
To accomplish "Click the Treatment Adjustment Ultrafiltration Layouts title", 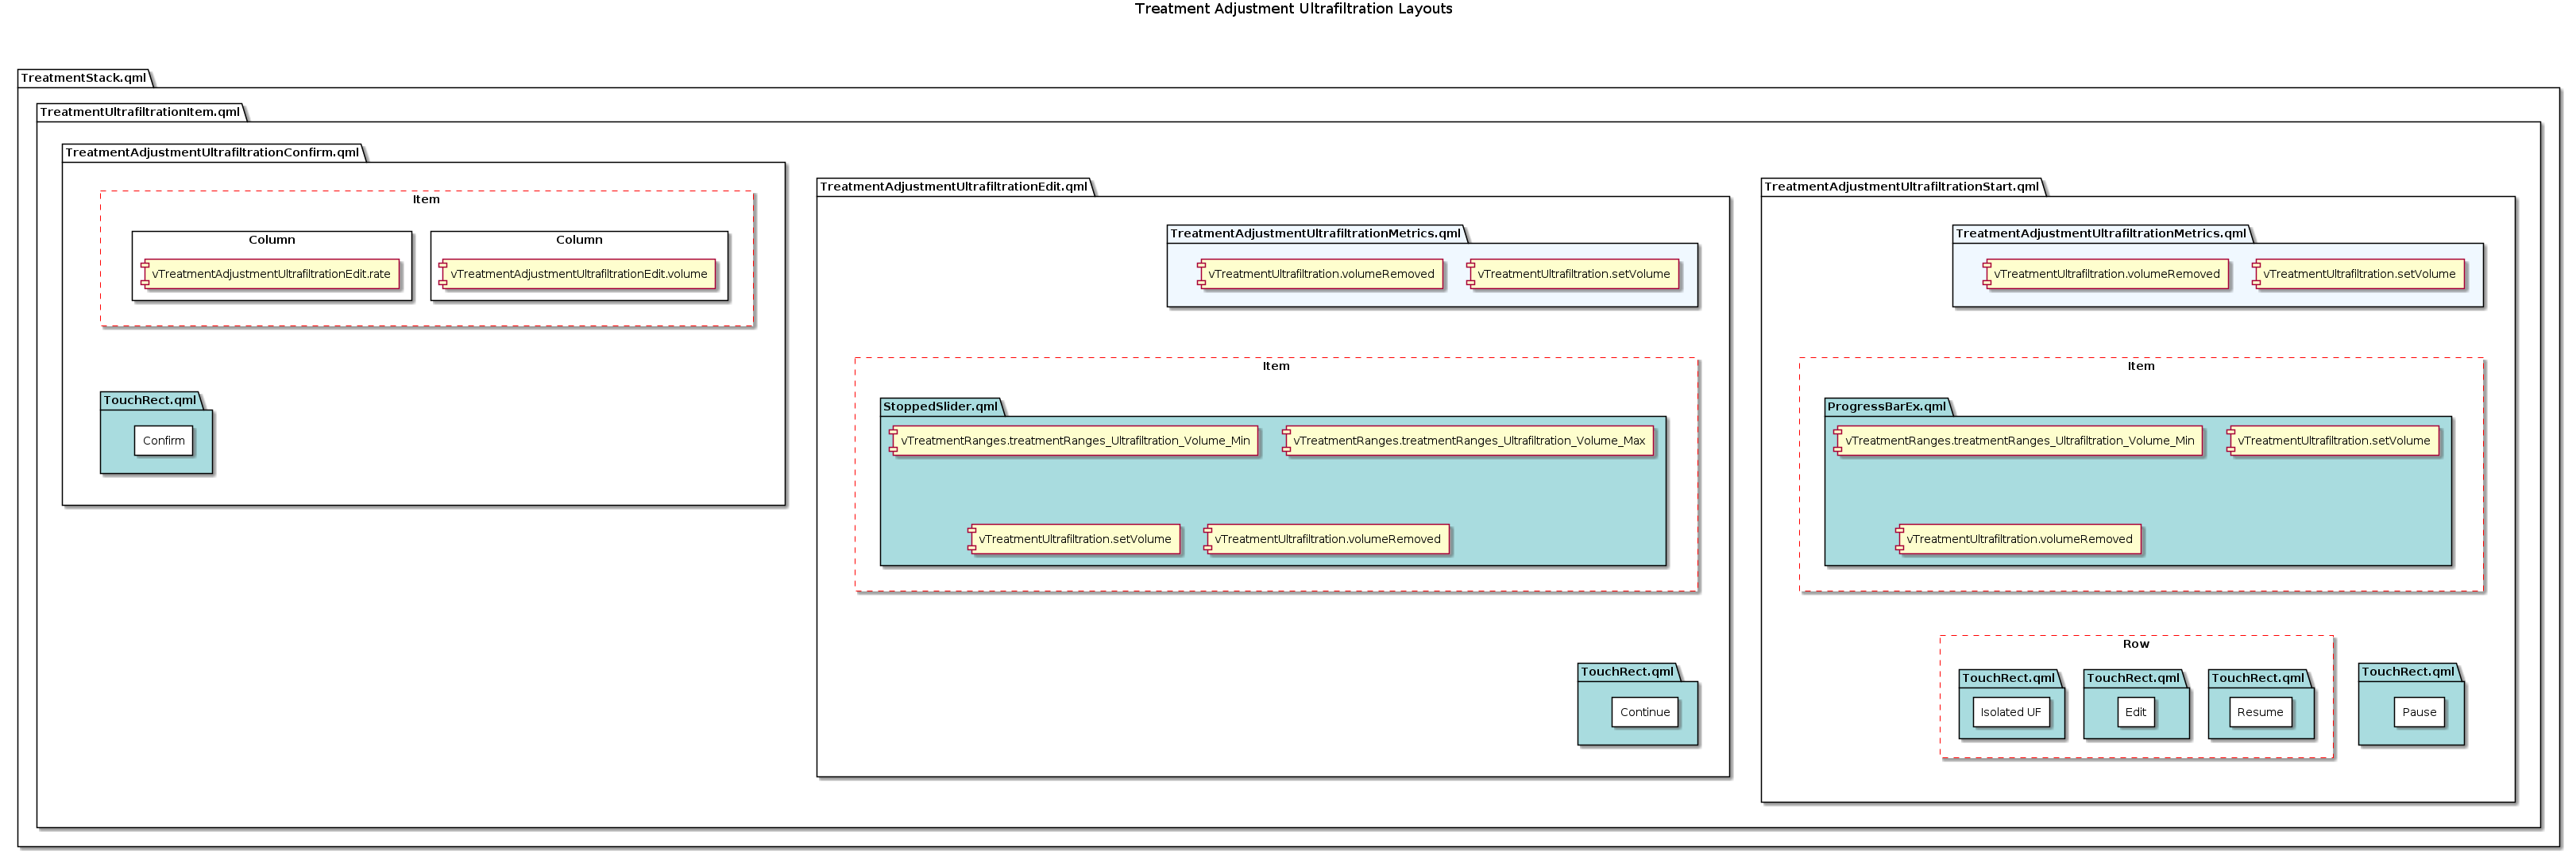I will click(x=1293, y=9).
